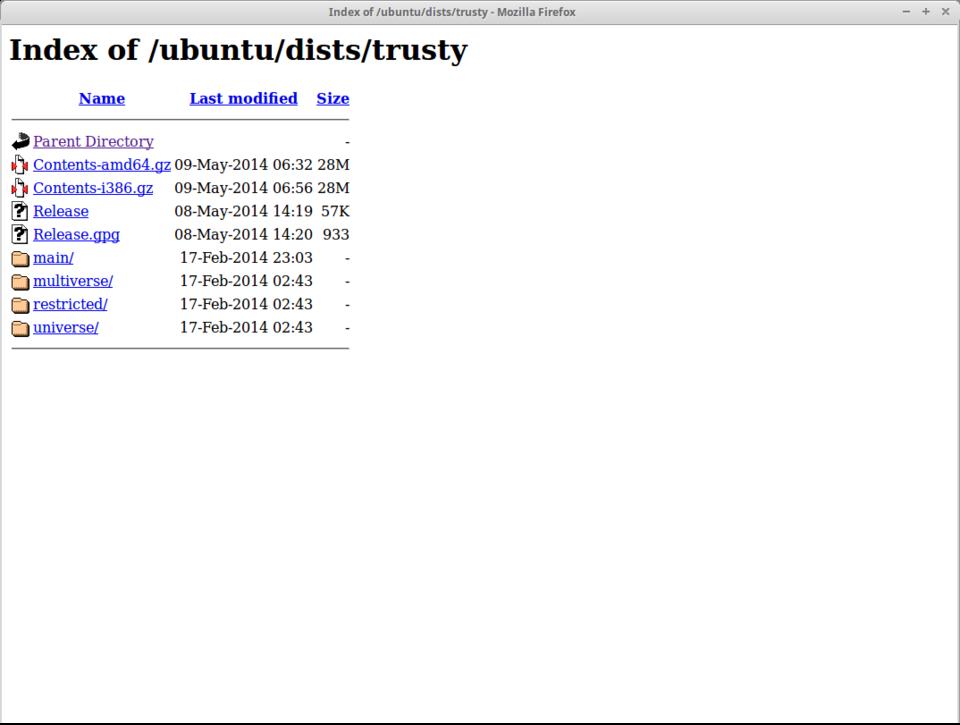960x725 pixels.
Task: Click date 17-Feb-2014 23:03
Action: (246, 258)
